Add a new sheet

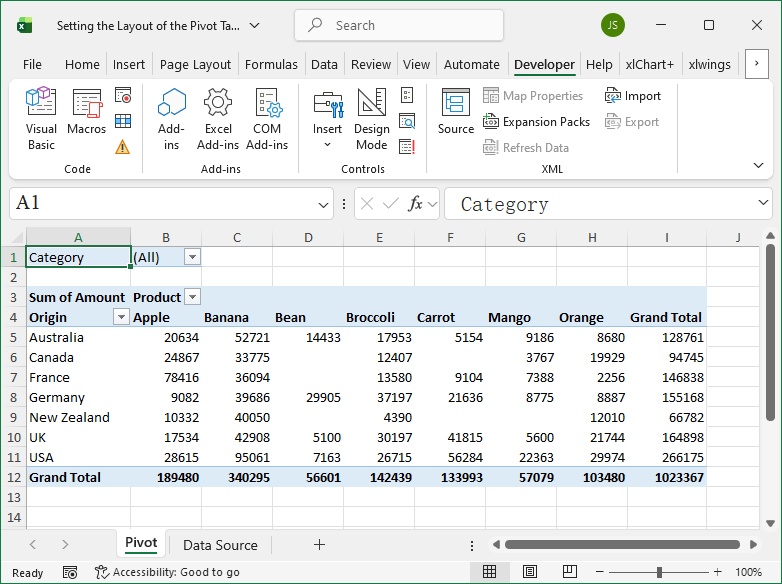tap(319, 545)
